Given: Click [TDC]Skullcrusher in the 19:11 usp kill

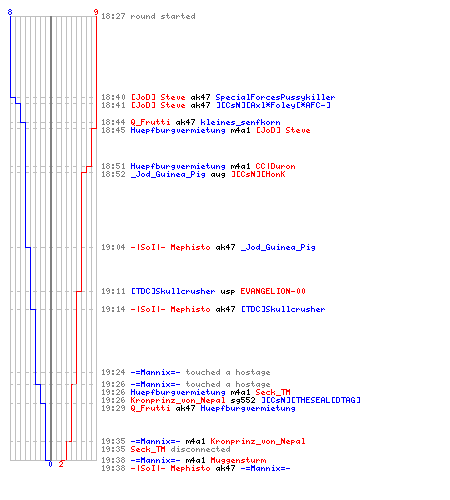Looking at the screenshot, I should (173, 291).
